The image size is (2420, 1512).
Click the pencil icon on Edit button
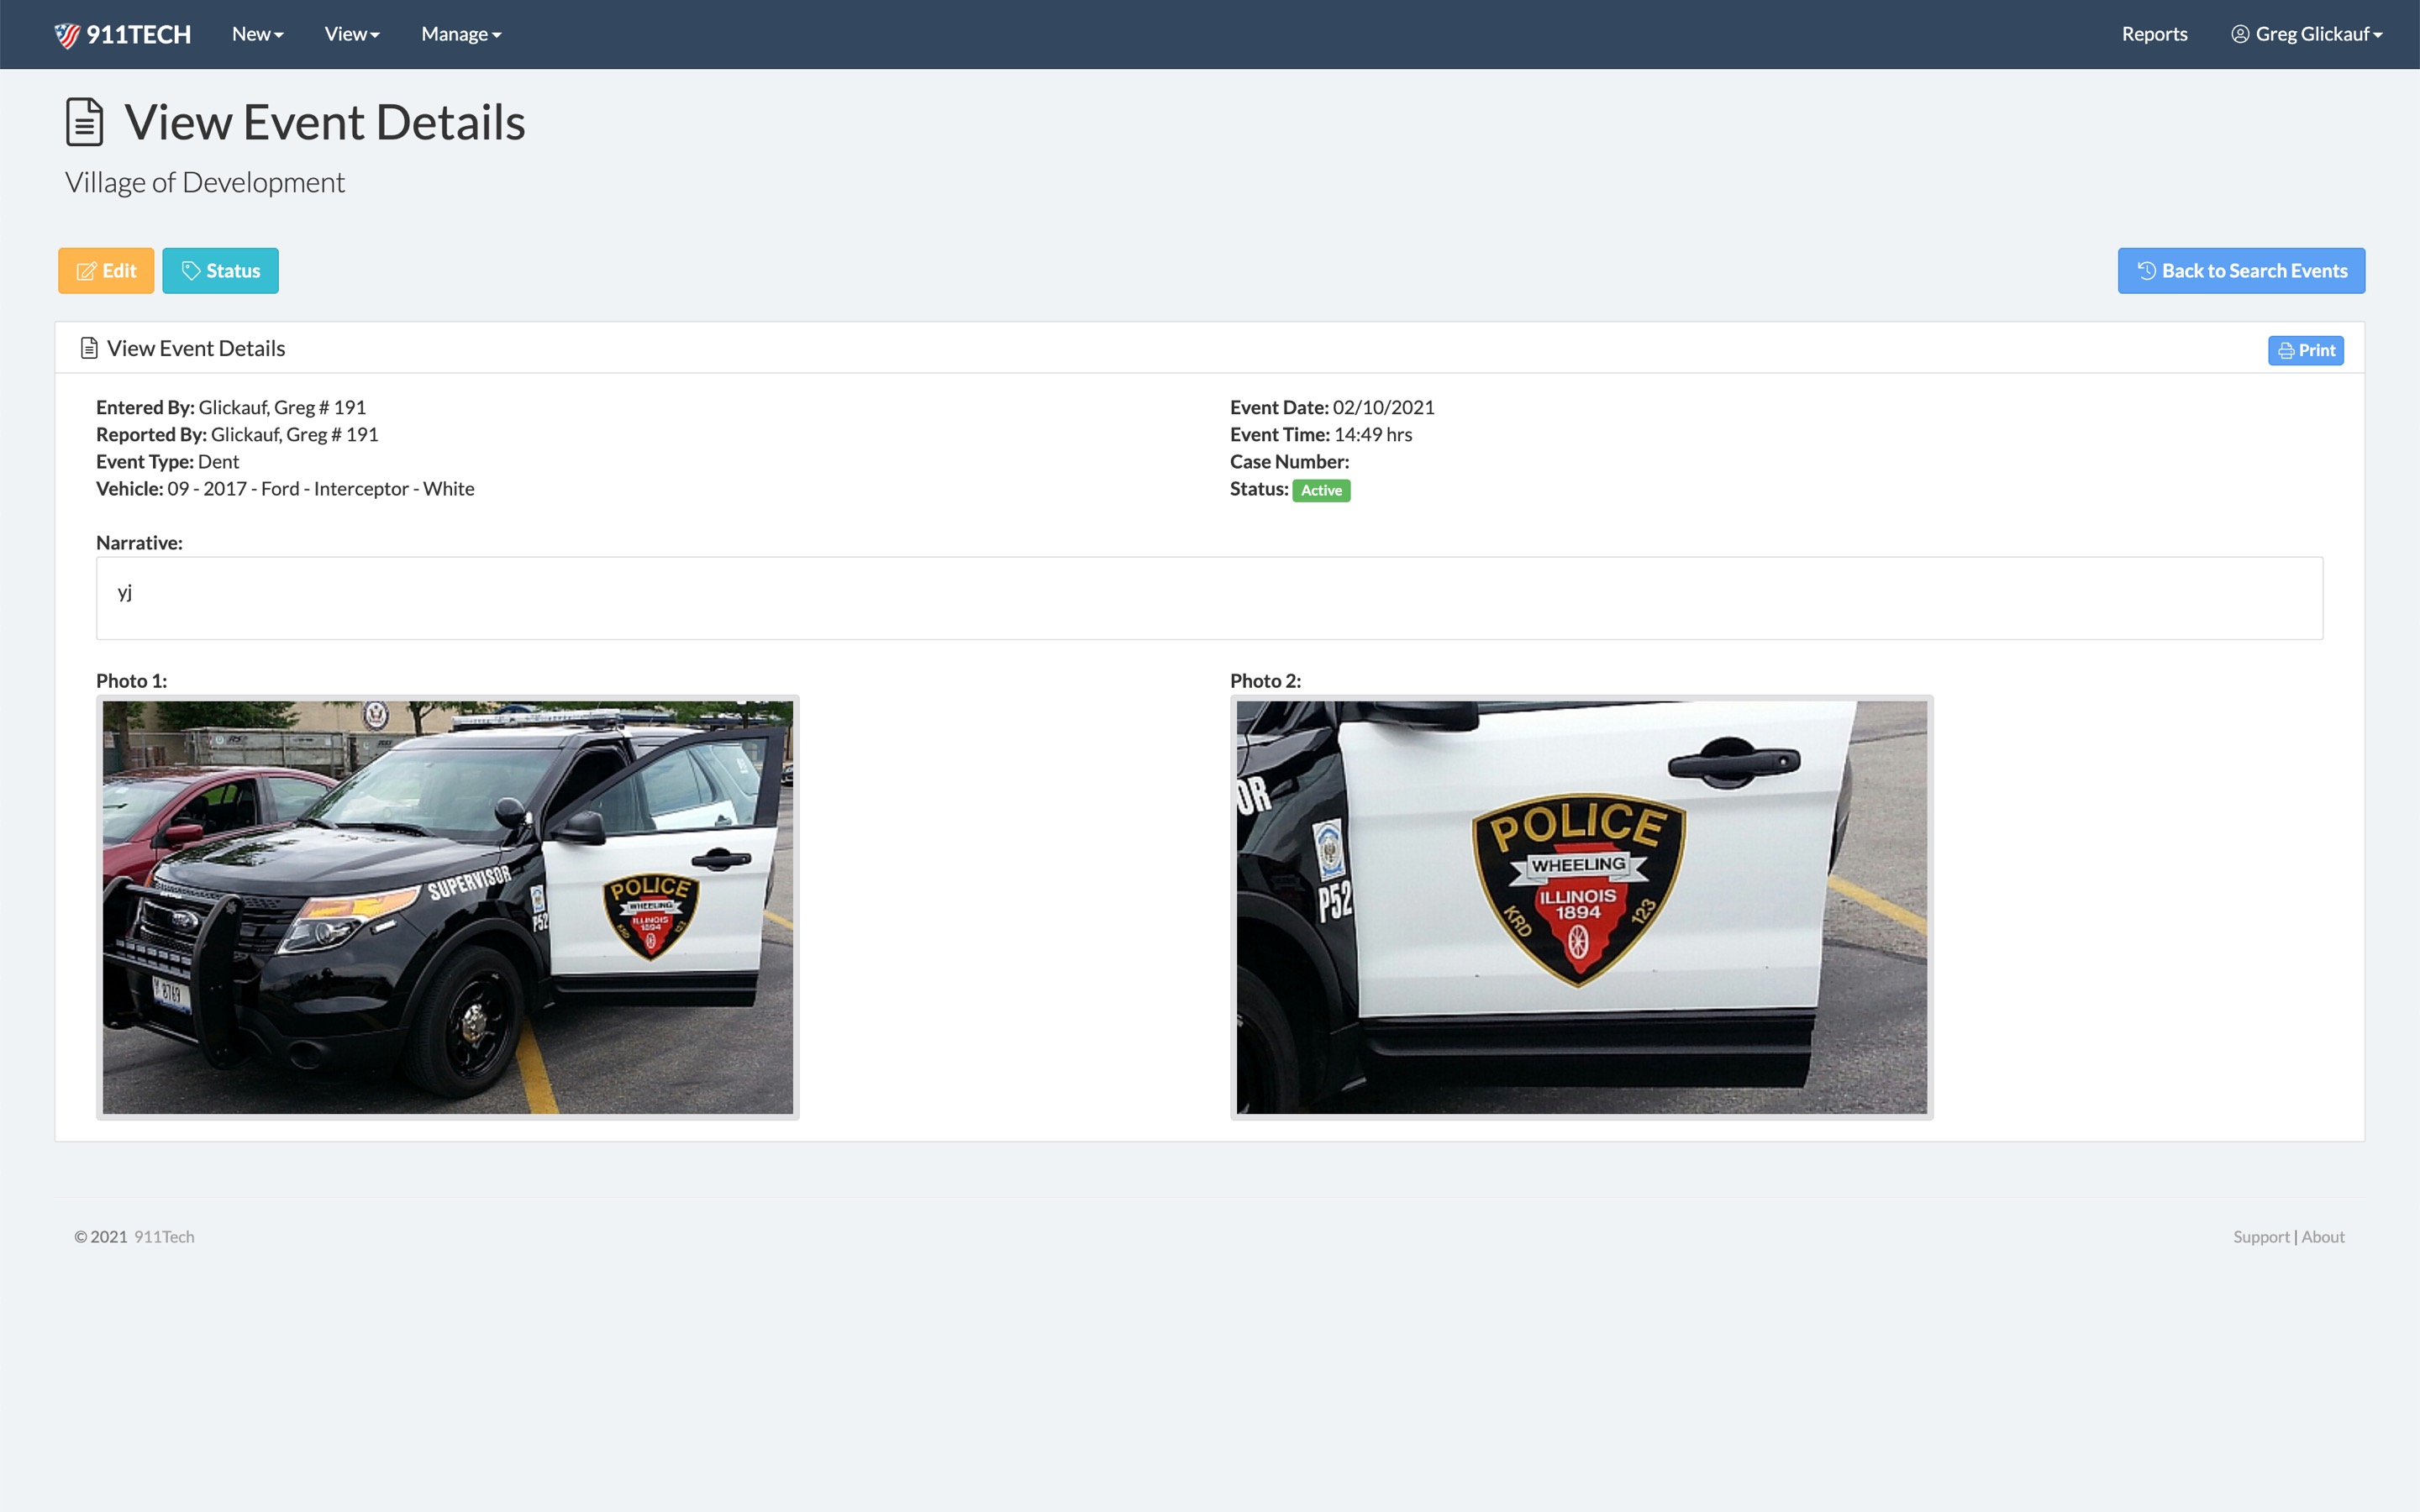coord(87,271)
